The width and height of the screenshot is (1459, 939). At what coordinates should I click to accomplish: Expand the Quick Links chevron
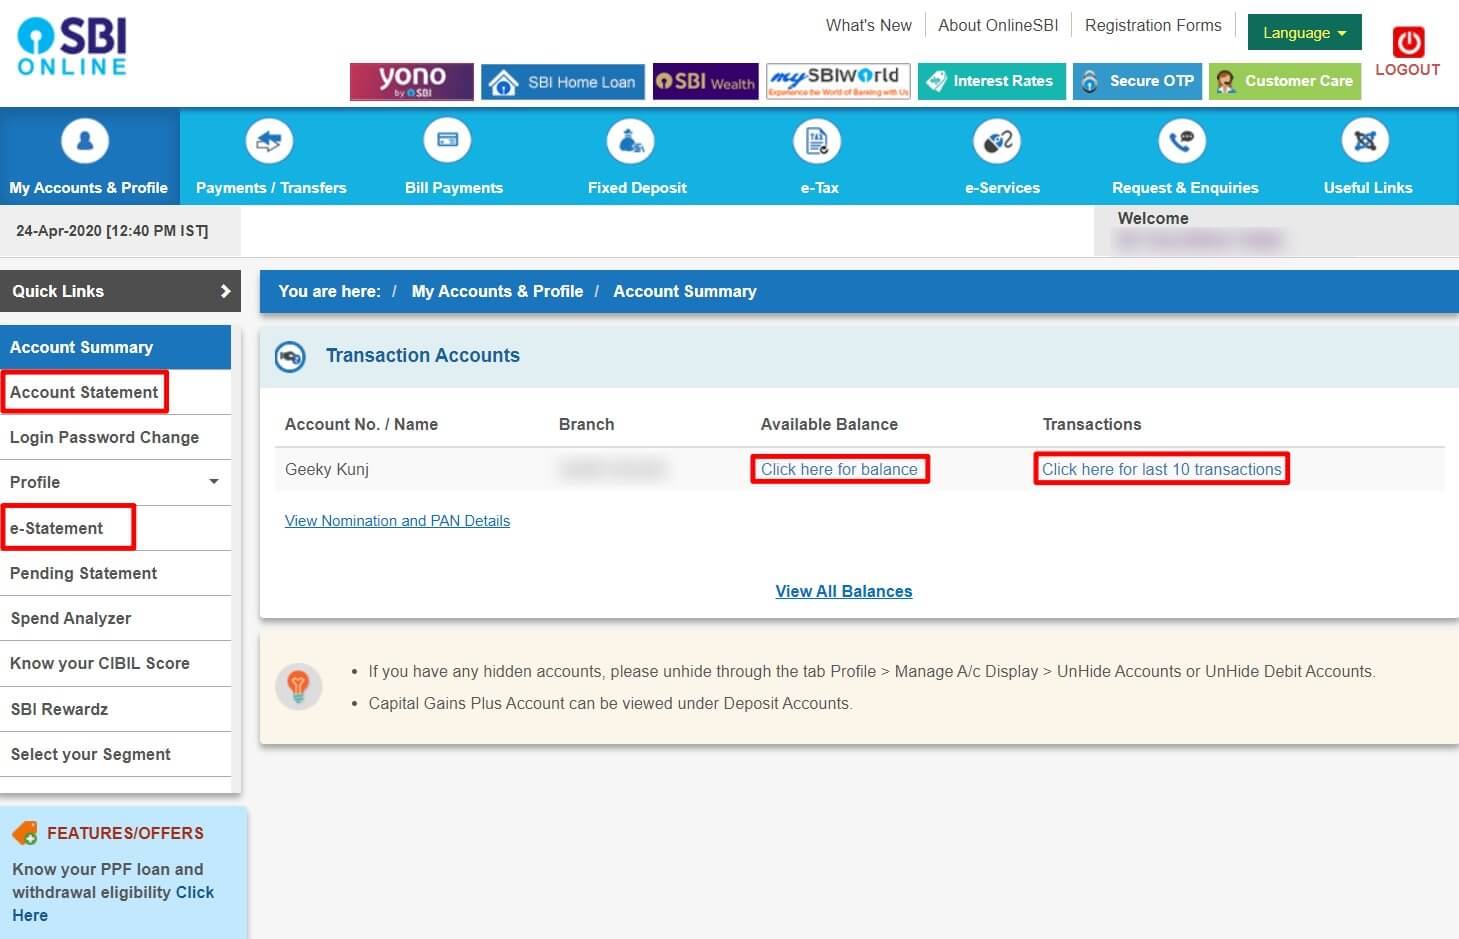click(225, 291)
